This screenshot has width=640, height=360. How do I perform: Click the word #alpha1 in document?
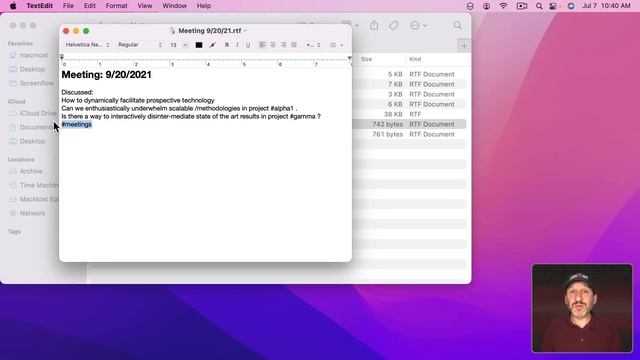282,109
